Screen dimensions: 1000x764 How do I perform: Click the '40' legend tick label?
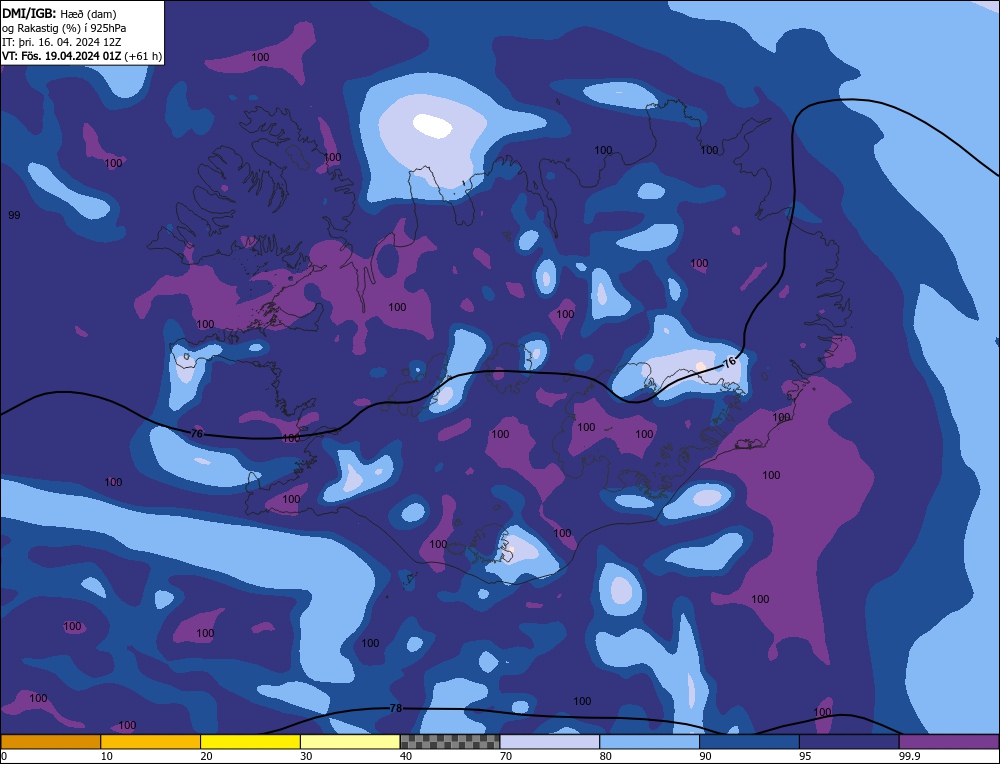click(x=406, y=756)
